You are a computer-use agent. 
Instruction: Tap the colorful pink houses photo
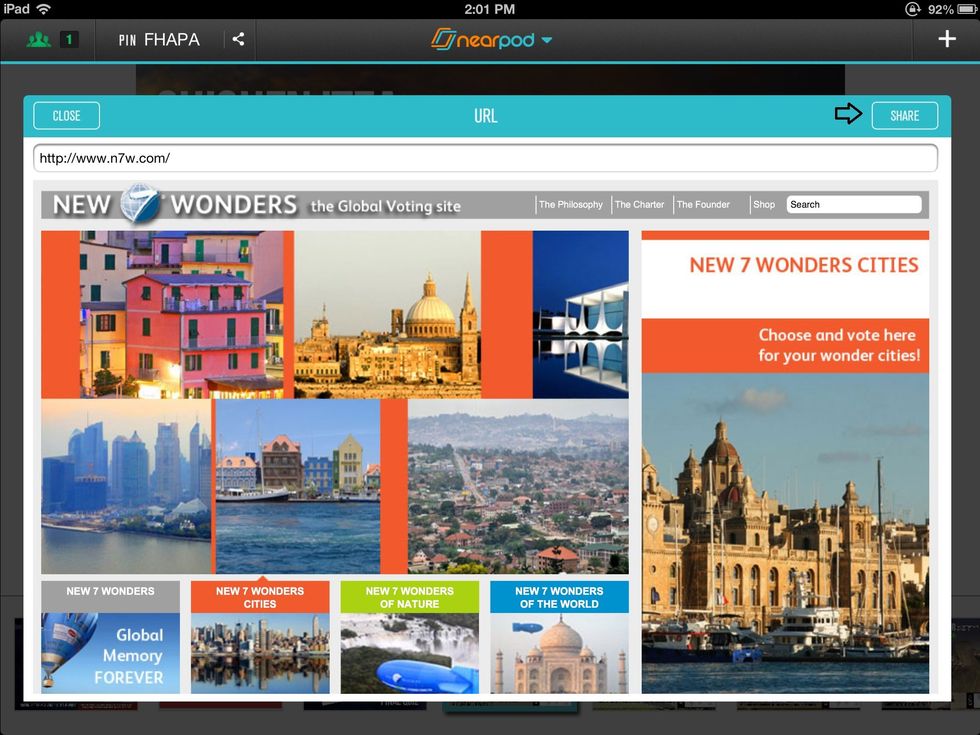(x=181, y=314)
